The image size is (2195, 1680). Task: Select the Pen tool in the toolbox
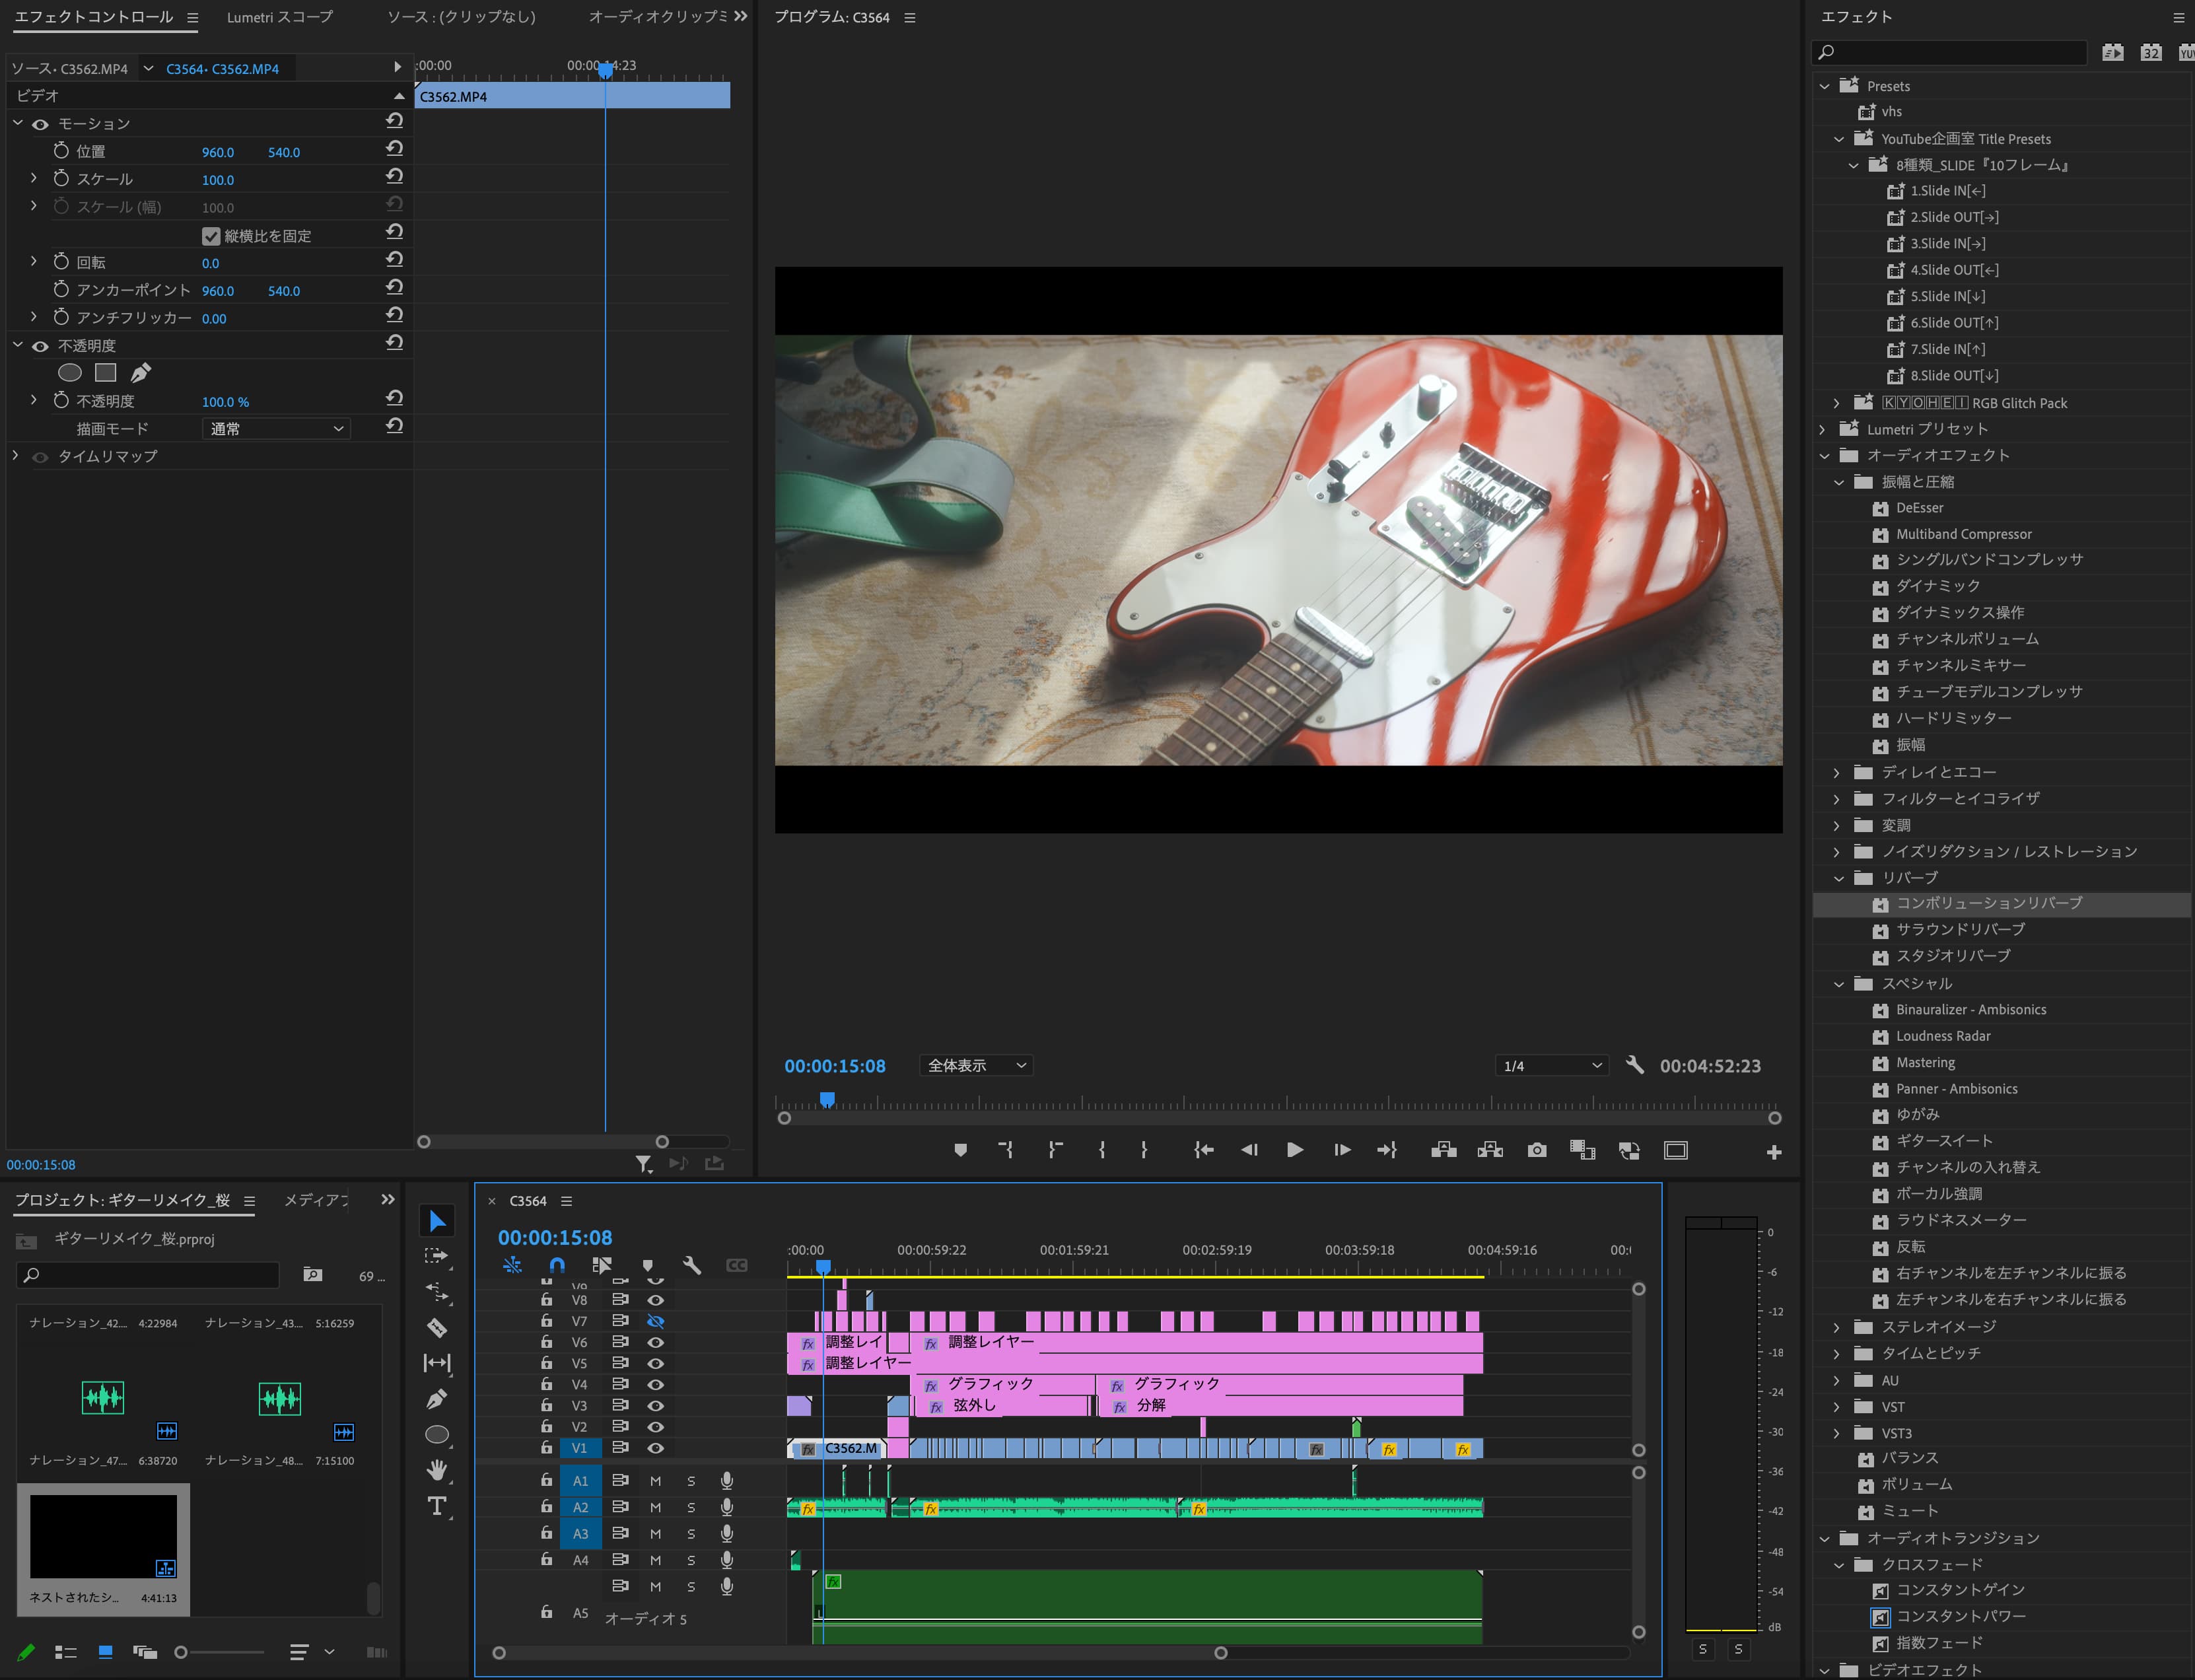(437, 1399)
